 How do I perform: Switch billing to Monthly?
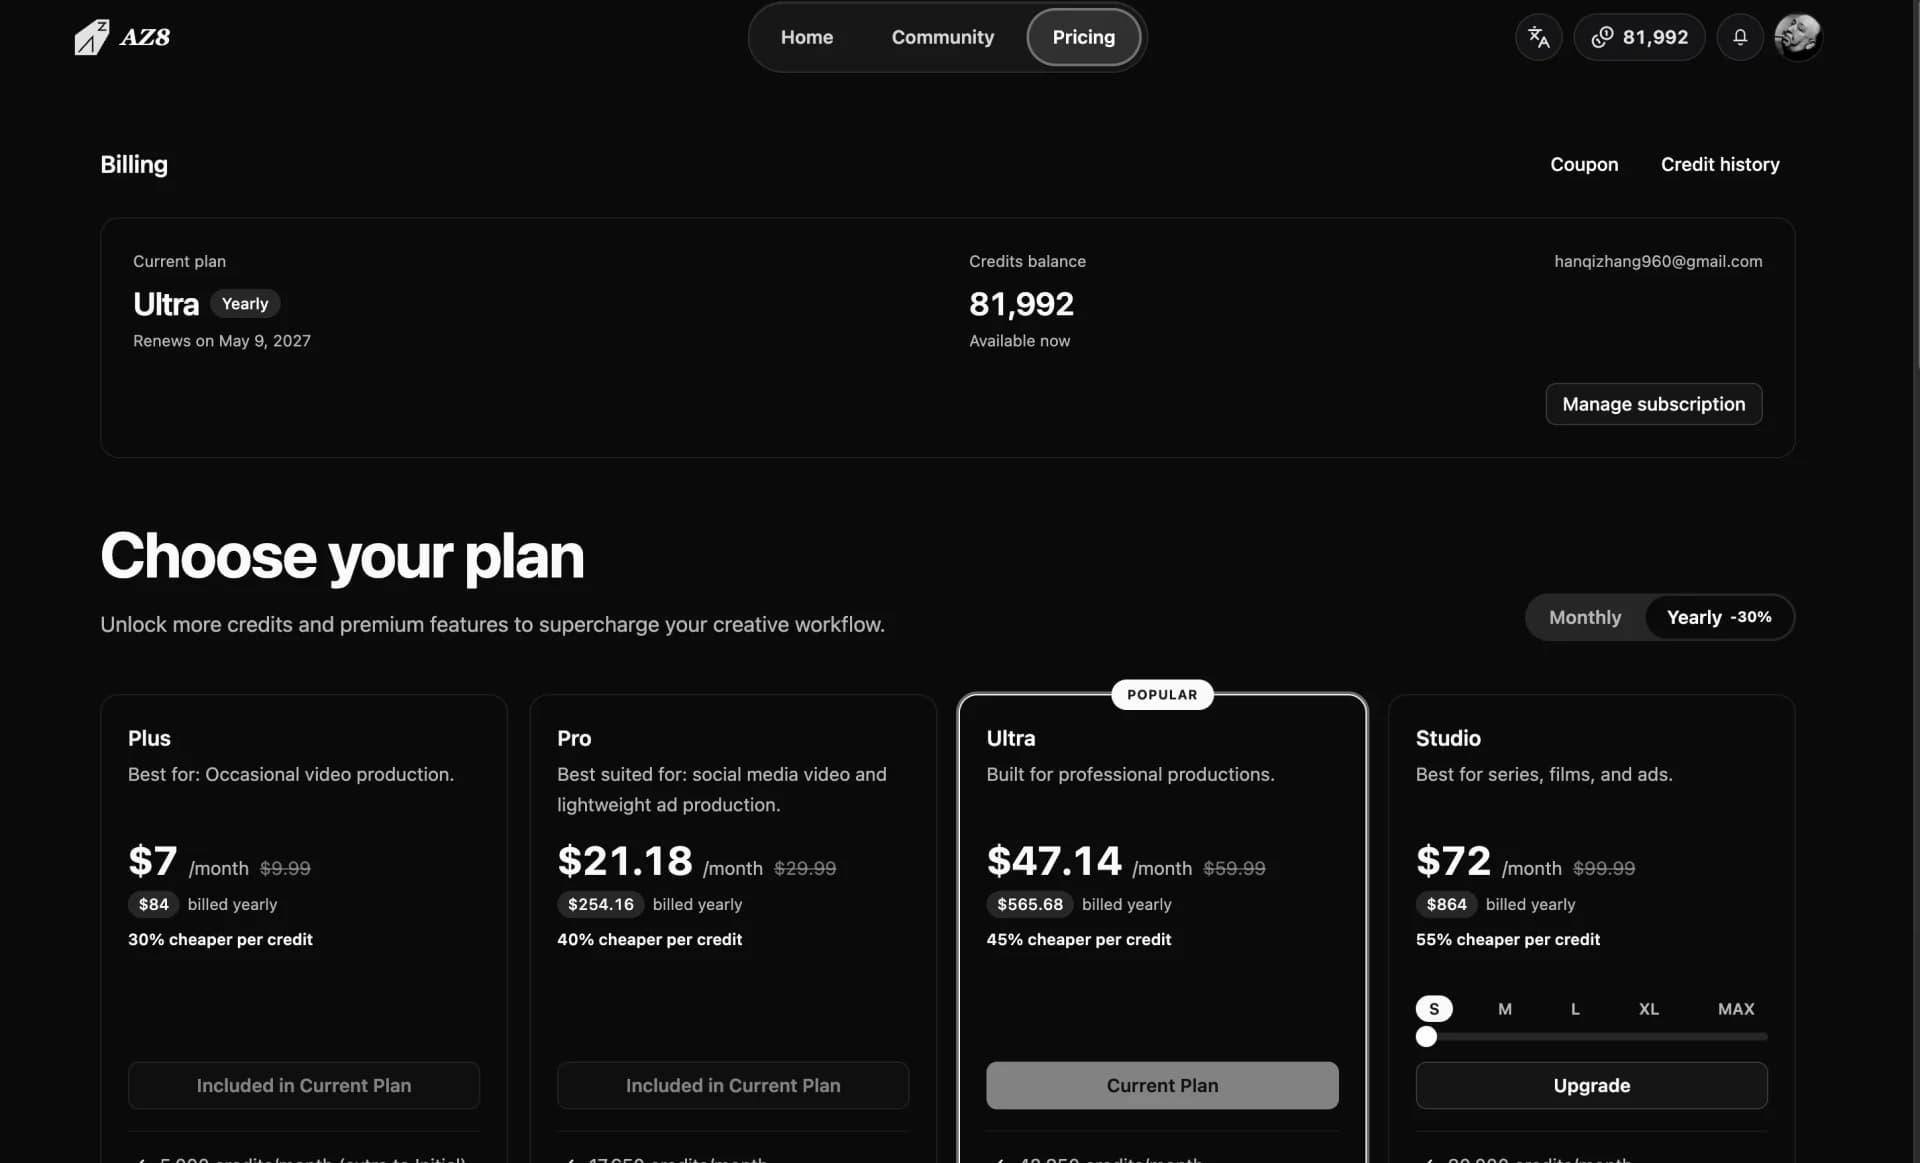(x=1585, y=617)
